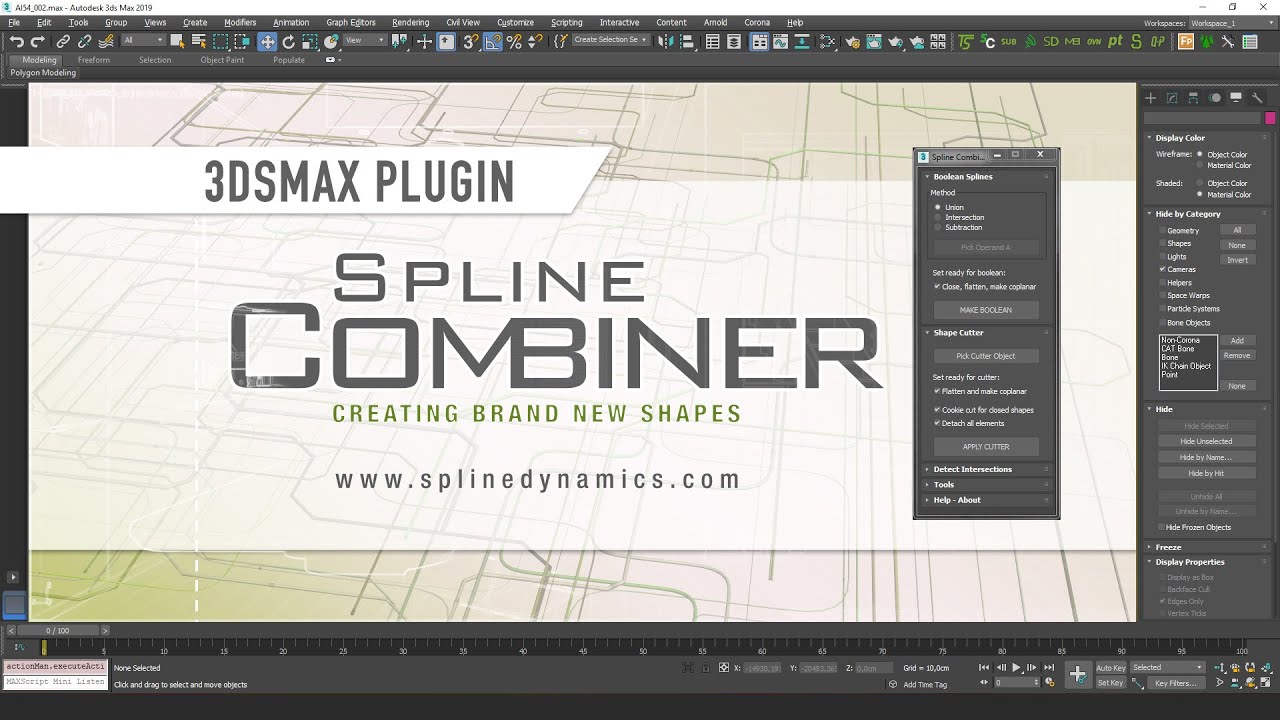Image resolution: width=1280 pixels, height=720 pixels.
Task: Toggle 'Flatten and make coplanar' checkbox
Action: [x=937, y=392]
